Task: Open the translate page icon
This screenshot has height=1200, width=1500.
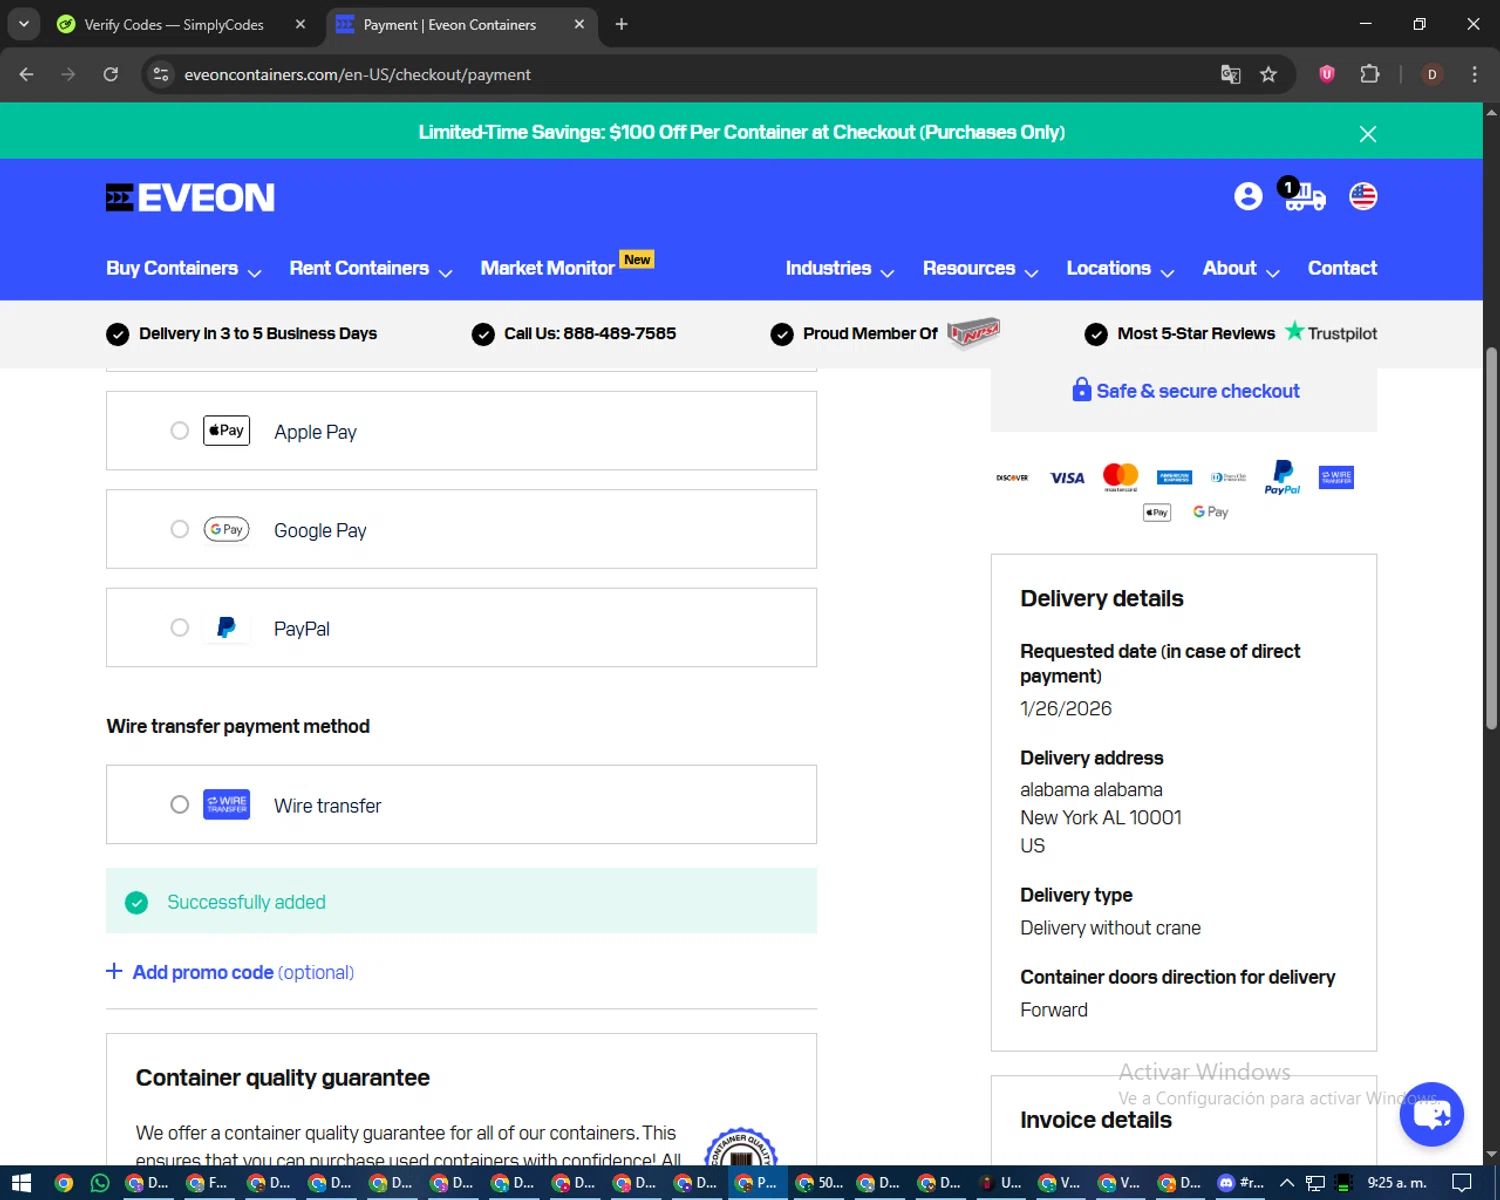Action: [1230, 75]
